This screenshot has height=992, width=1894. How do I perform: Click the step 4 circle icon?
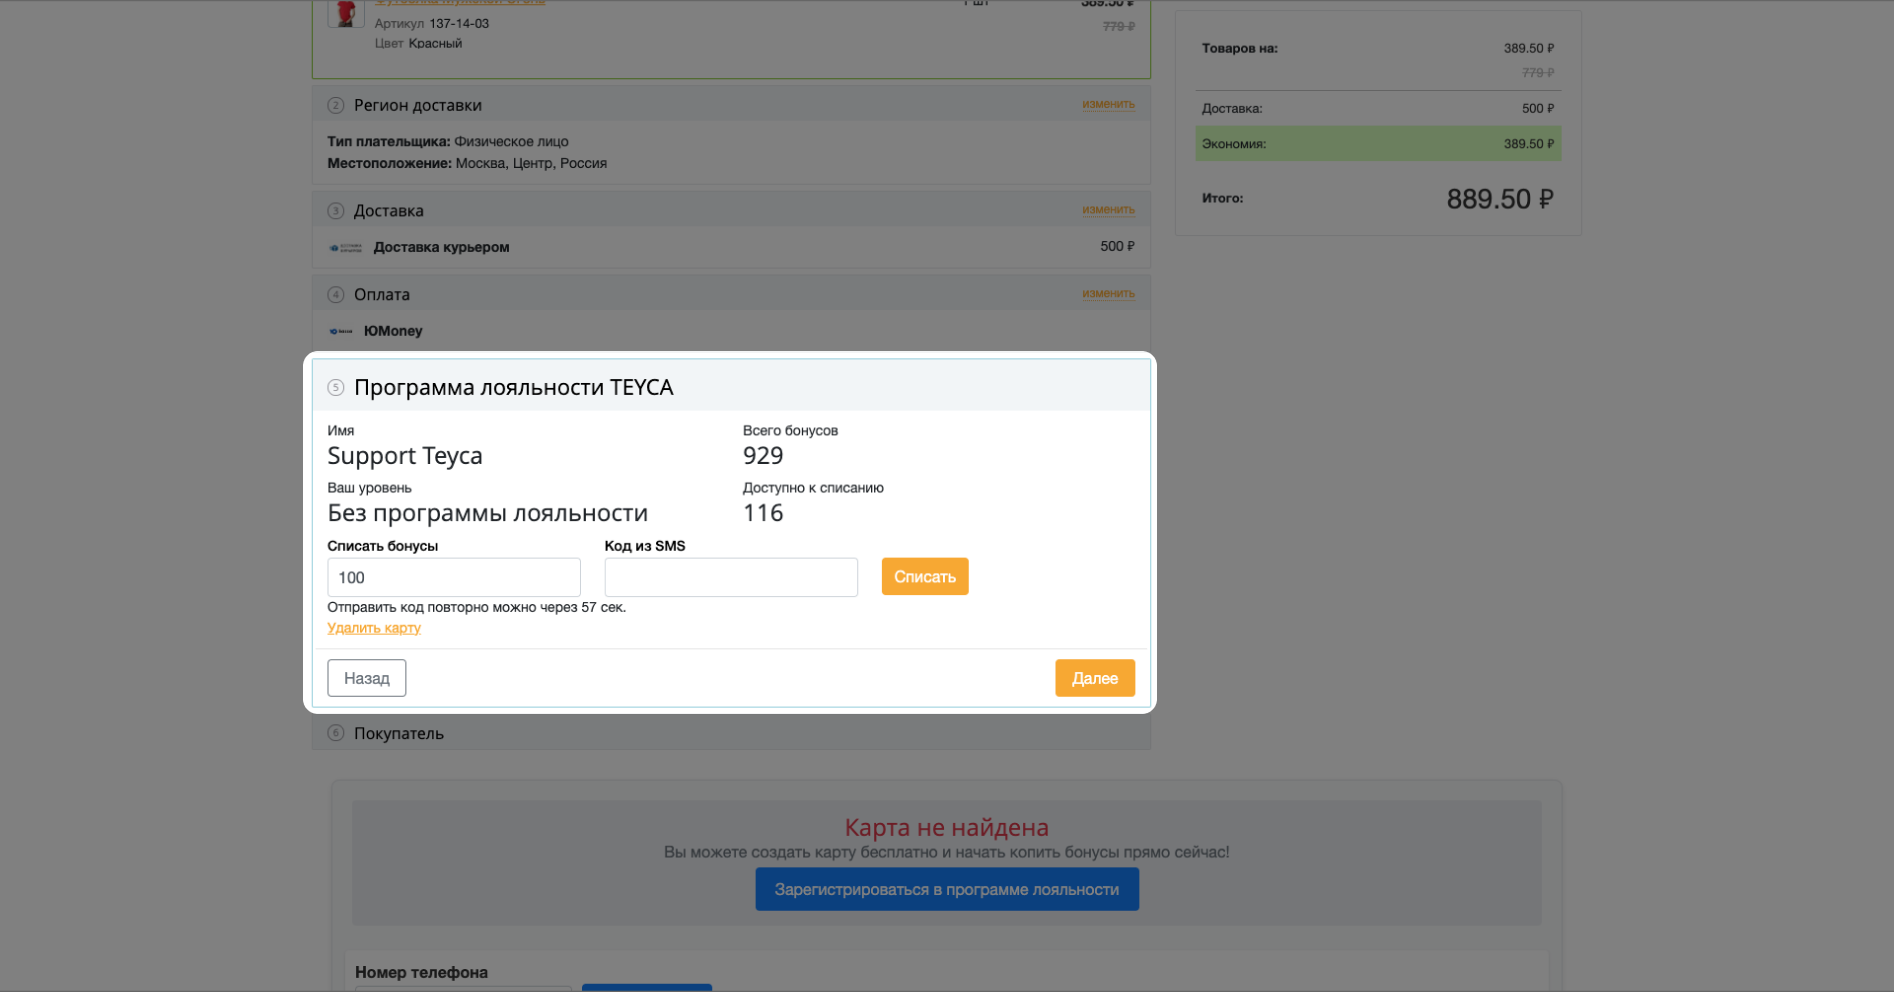(336, 294)
